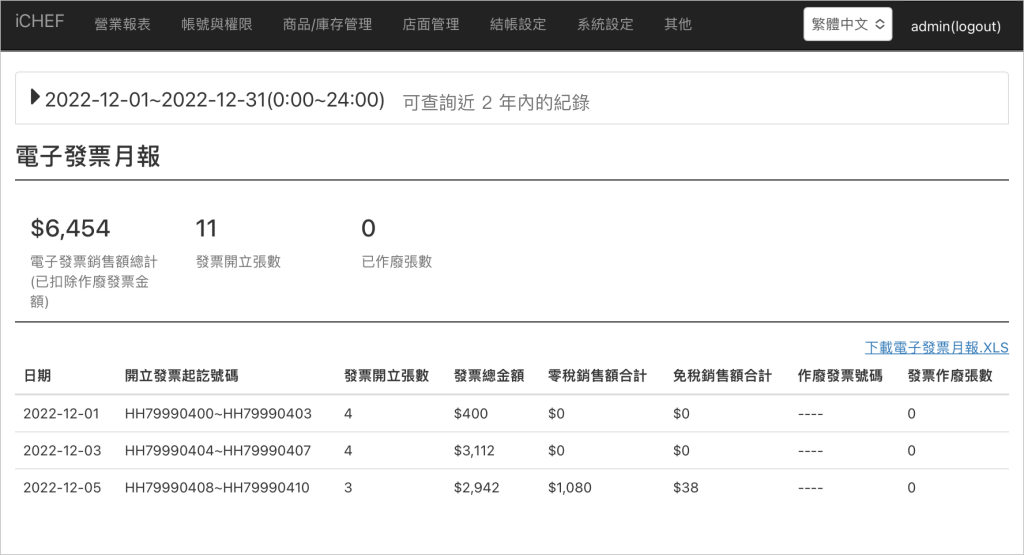
Task: Click the iCHEF logo
Action: tap(40, 22)
